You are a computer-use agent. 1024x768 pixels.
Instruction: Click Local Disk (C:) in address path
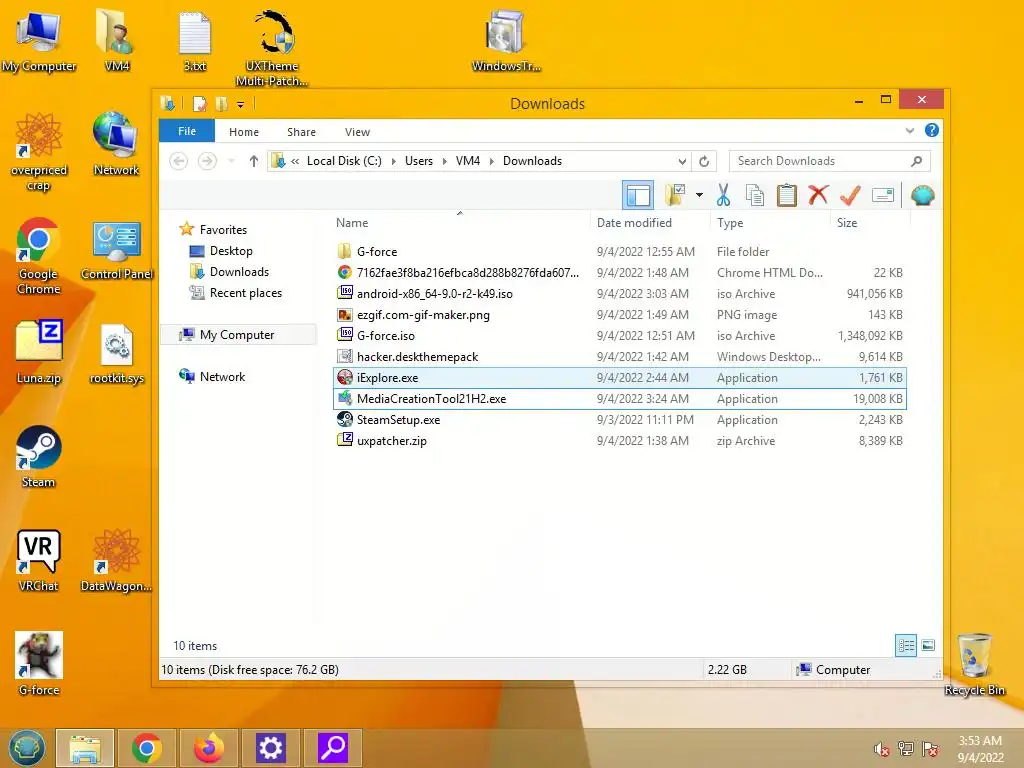(x=344, y=161)
